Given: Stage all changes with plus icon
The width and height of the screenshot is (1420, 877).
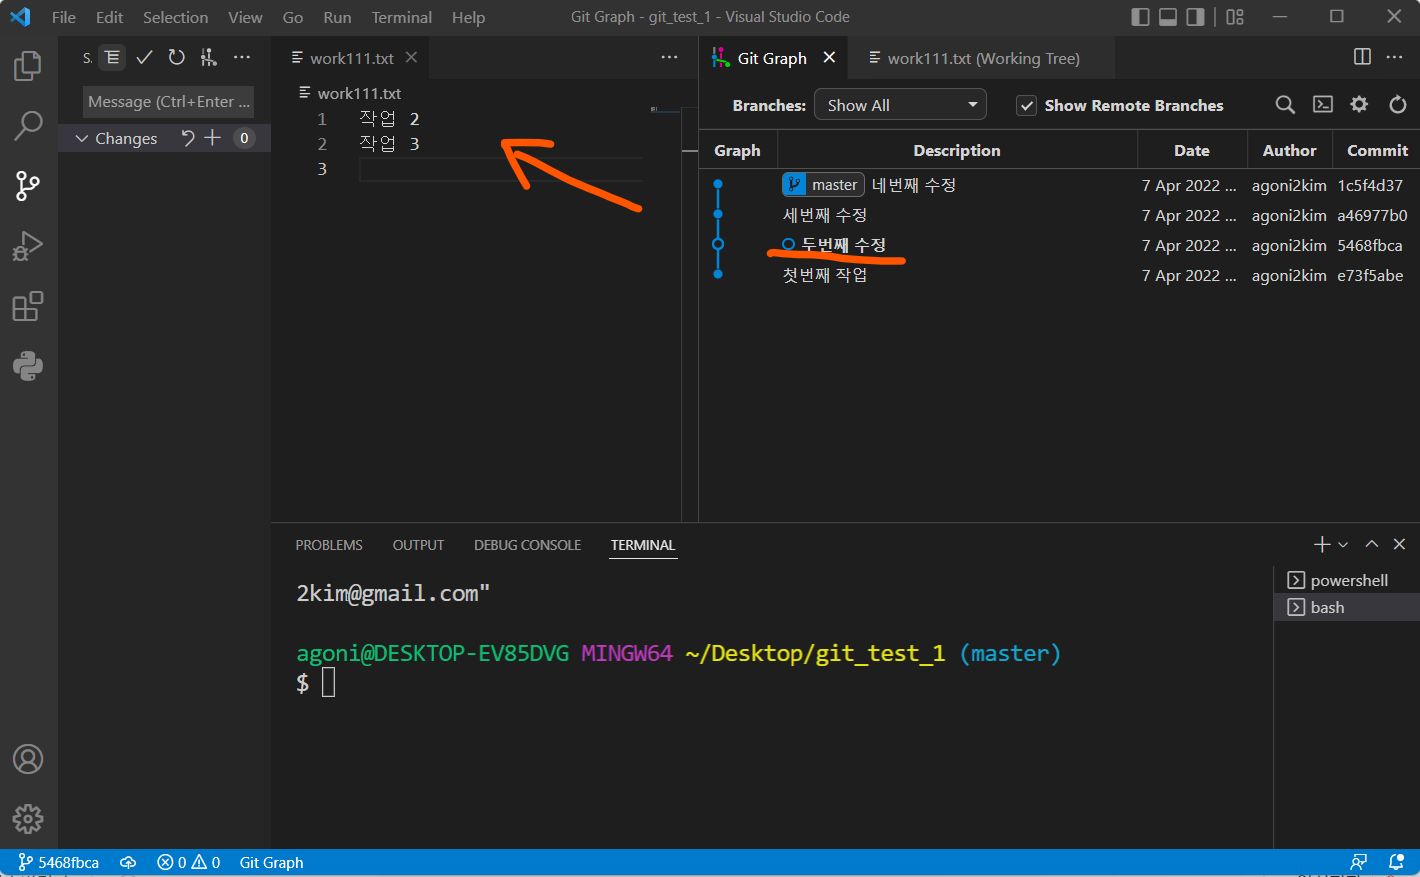Looking at the screenshot, I should pos(212,138).
